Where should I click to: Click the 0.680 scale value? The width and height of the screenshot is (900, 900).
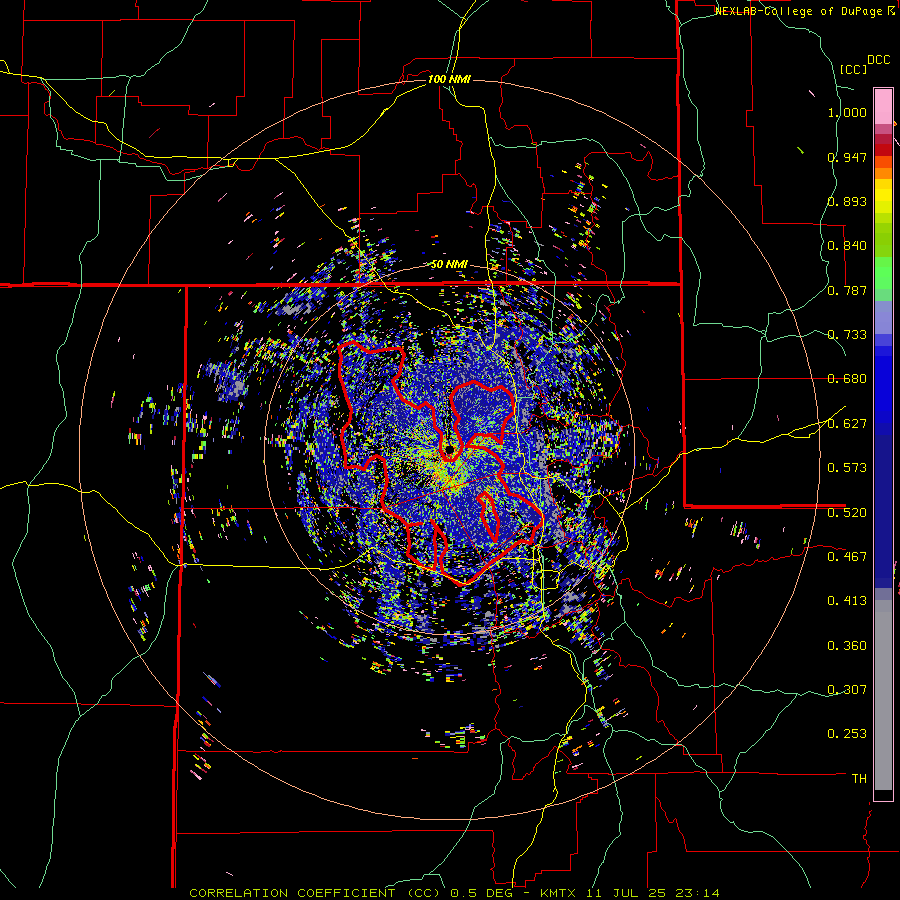pos(847,379)
